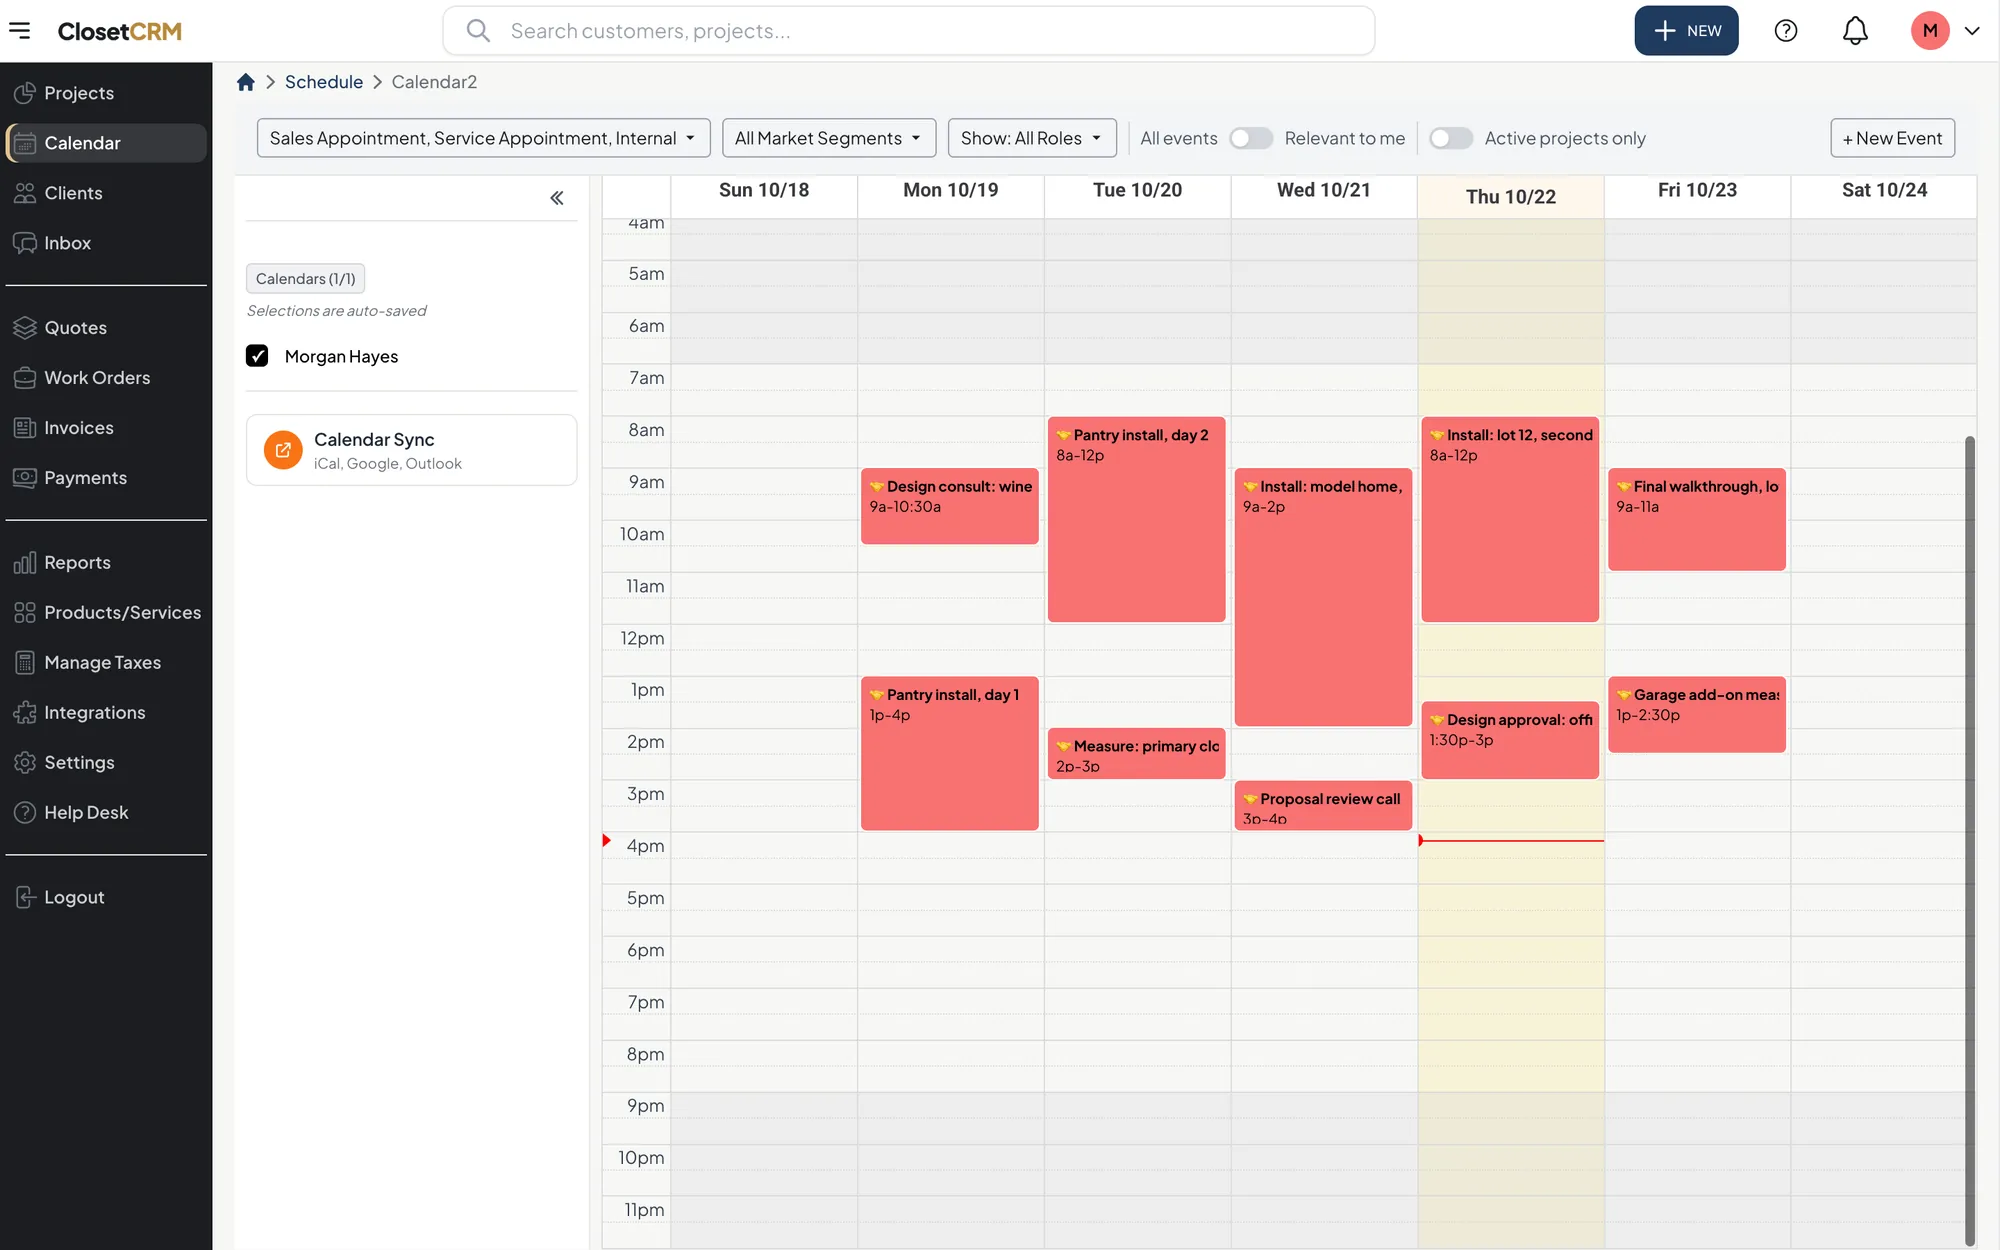This screenshot has height=1250, width=2000.
Task: Collapse the calendars side panel
Action: (x=557, y=198)
